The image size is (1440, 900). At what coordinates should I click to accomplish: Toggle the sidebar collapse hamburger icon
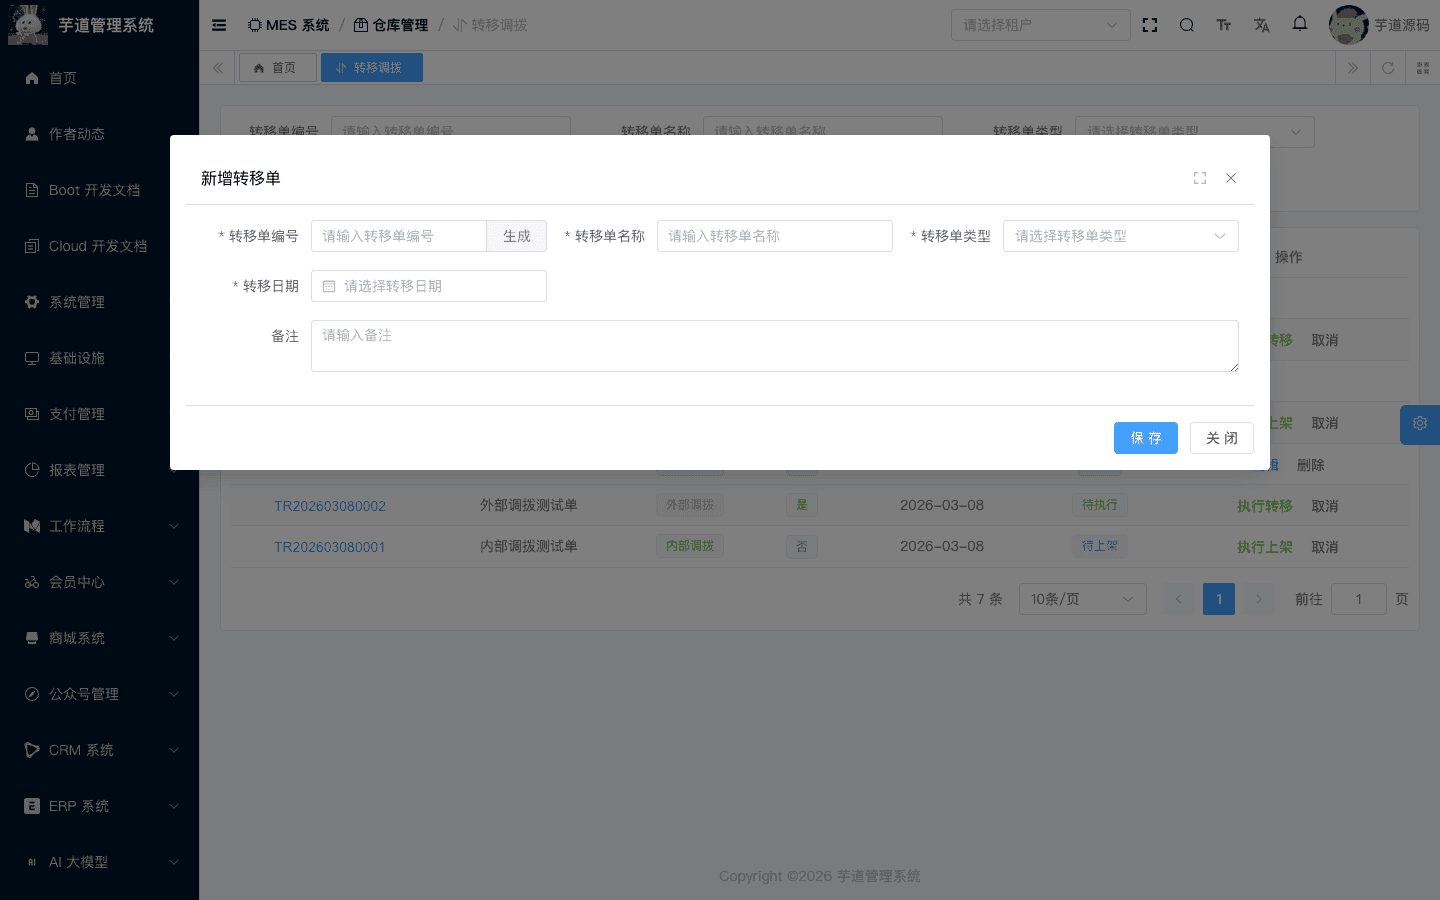(x=219, y=25)
